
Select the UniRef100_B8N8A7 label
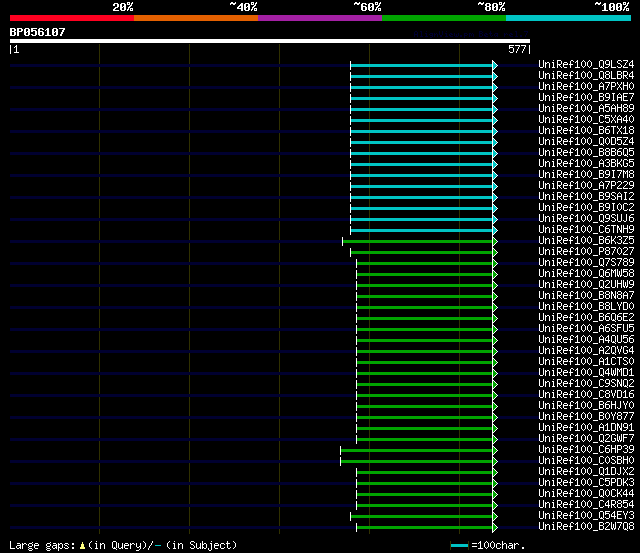pos(586,296)
